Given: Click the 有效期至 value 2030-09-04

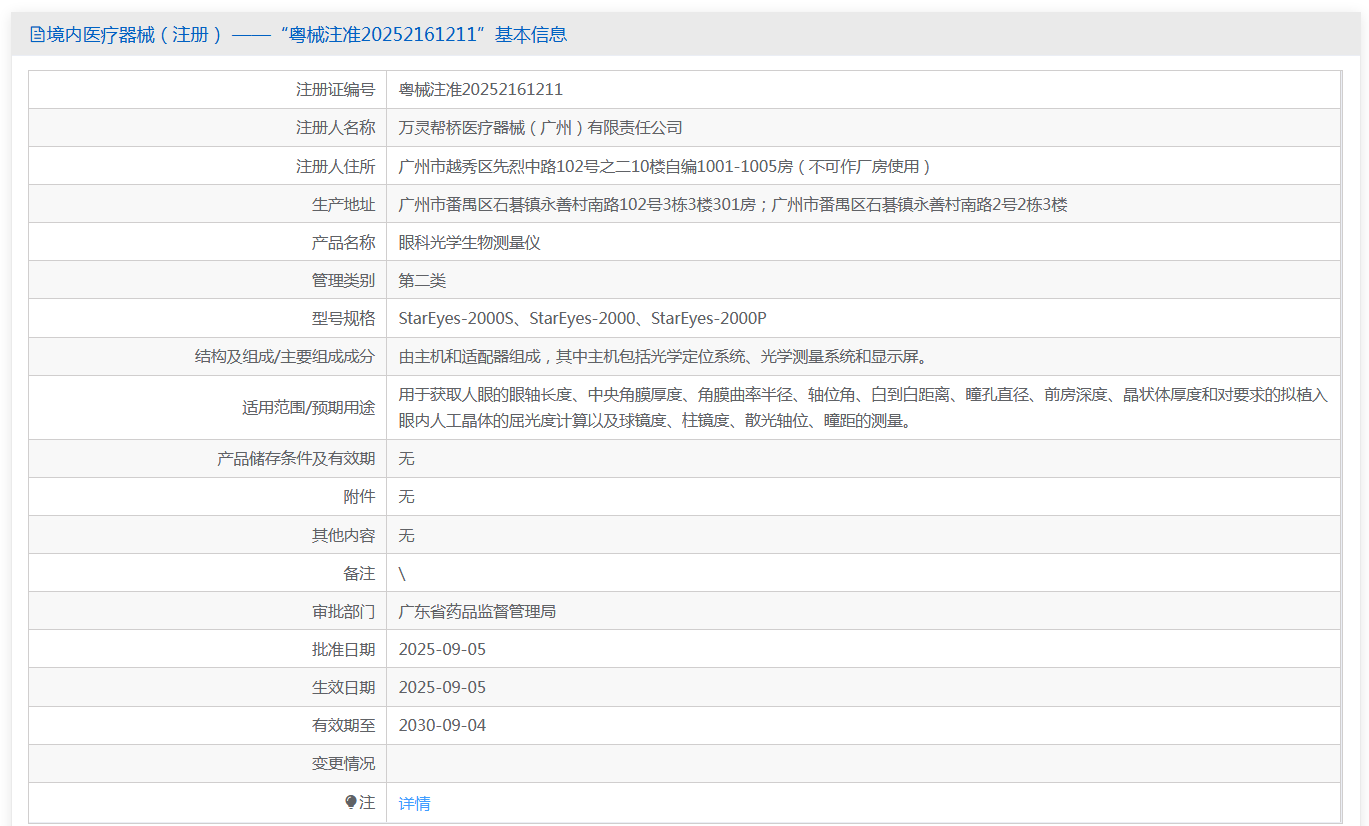Looking at the screenshot, I should (x=442, y=725).
